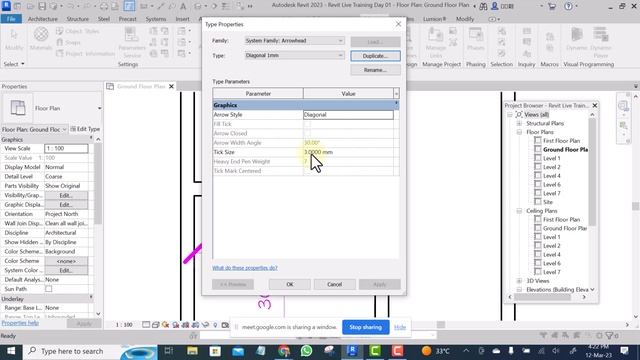Open the What do these properties do link
Viewport: 640px width, 360px height.
pyautogui.click(x=244, y=268)
